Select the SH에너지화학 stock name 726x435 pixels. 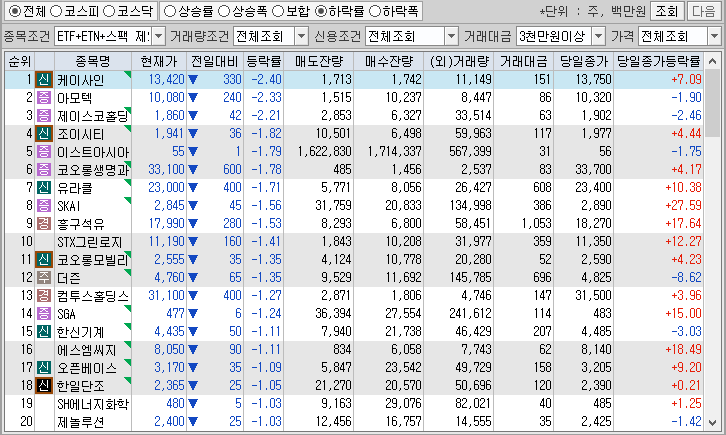(93, 404)
